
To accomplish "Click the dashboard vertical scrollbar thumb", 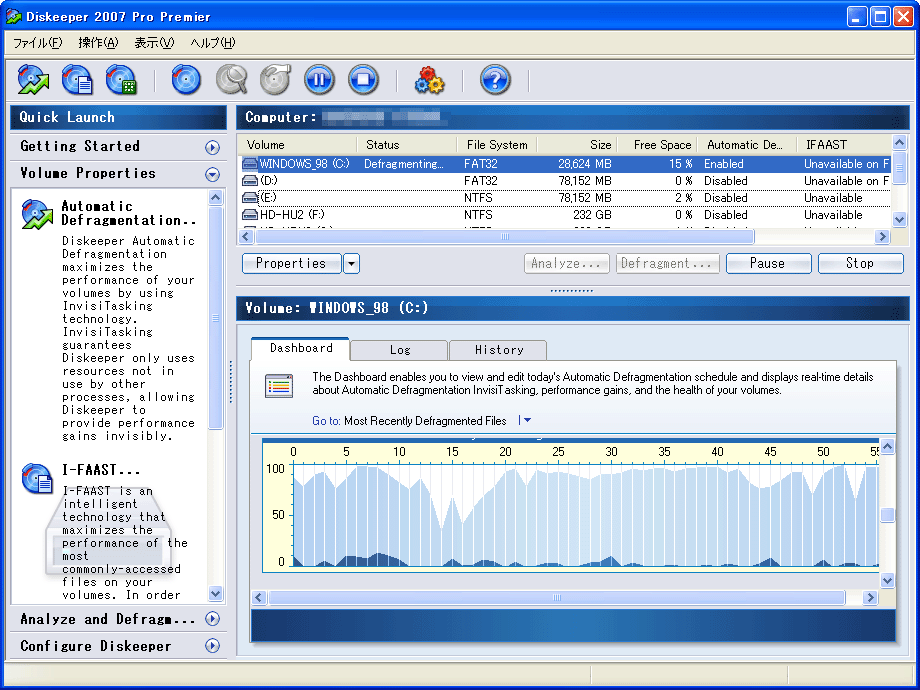I will [887, 515].
